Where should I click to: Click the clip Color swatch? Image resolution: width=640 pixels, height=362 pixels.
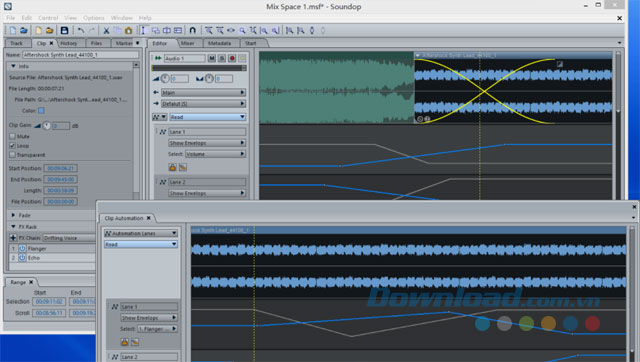coord(41,111)
